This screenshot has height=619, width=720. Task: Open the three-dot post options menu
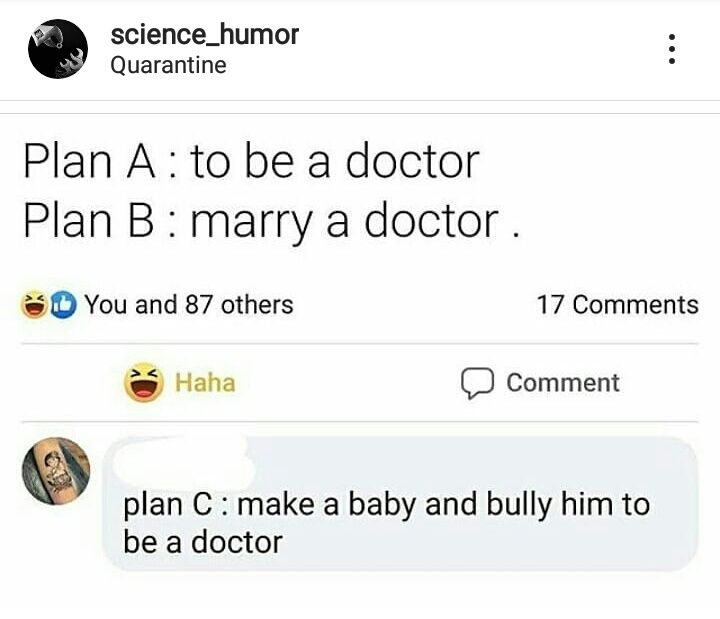[672, 49]
